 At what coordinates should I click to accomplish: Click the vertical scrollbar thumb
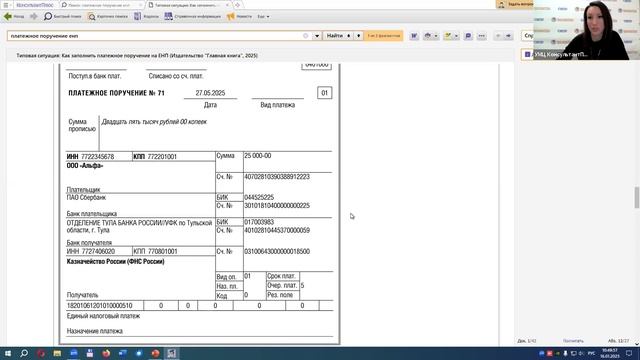636,198
